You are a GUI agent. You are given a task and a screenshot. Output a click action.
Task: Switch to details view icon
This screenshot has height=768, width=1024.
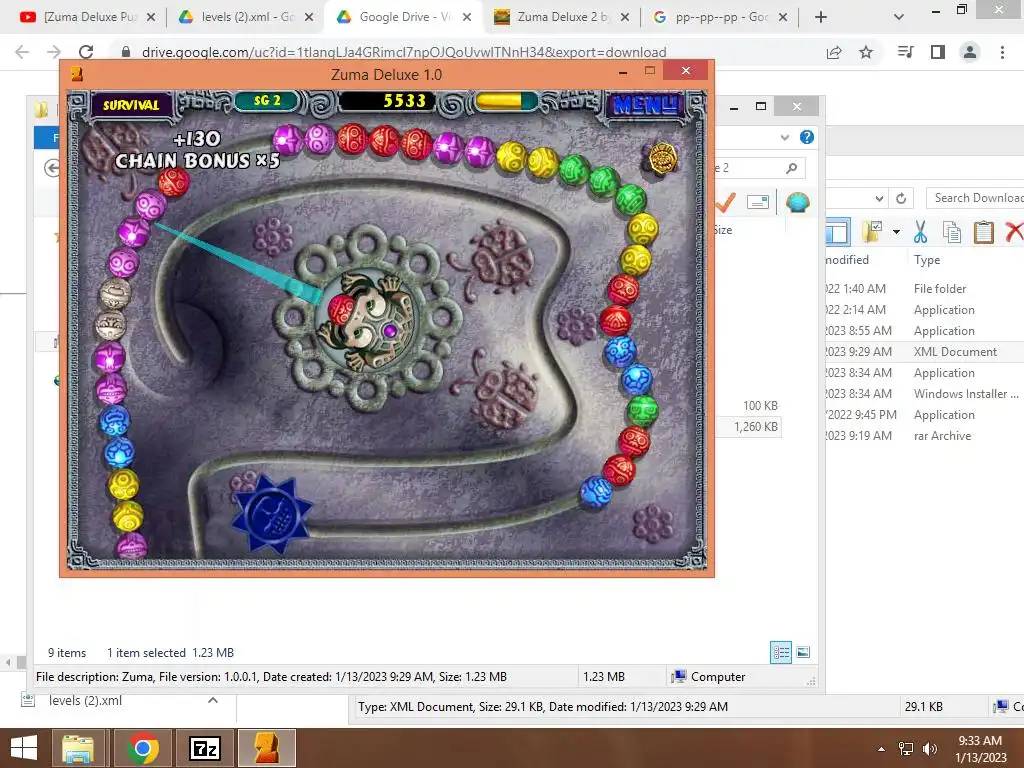click(781, 652)
